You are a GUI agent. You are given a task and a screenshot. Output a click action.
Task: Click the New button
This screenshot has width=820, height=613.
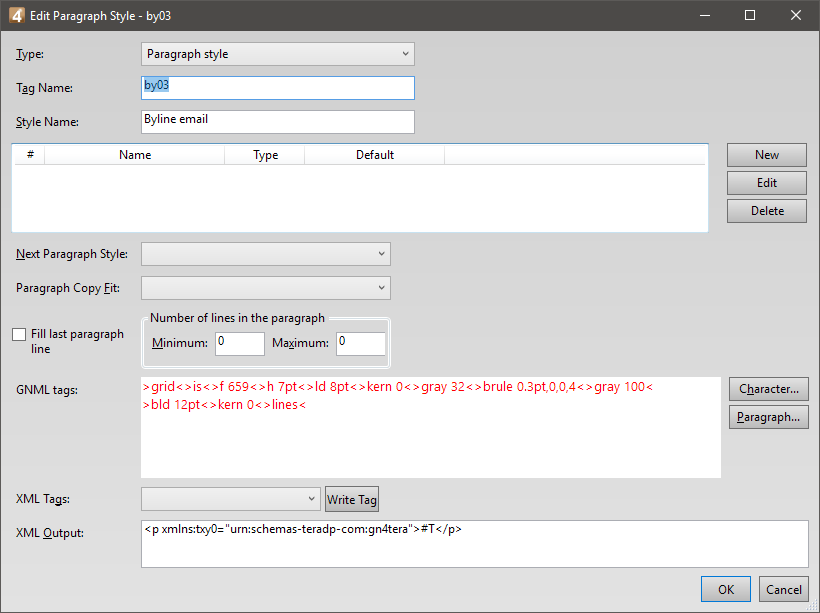click(767, 155)
